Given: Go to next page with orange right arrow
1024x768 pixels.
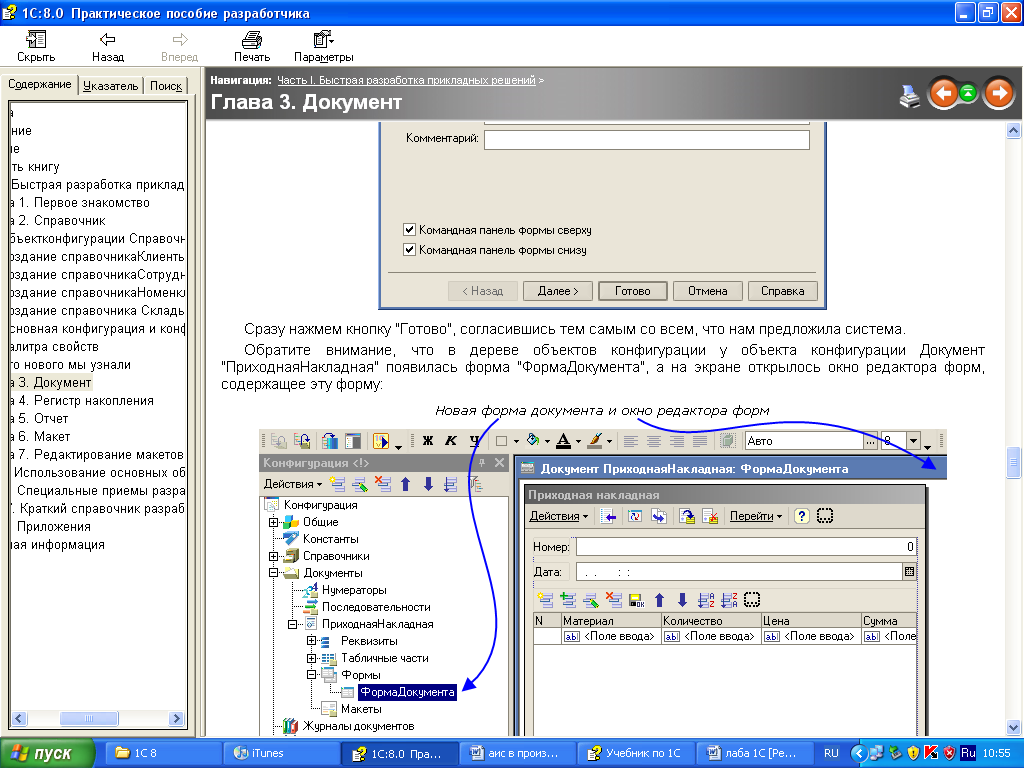Looking at the screenshot, I should (x=997, y=94).
